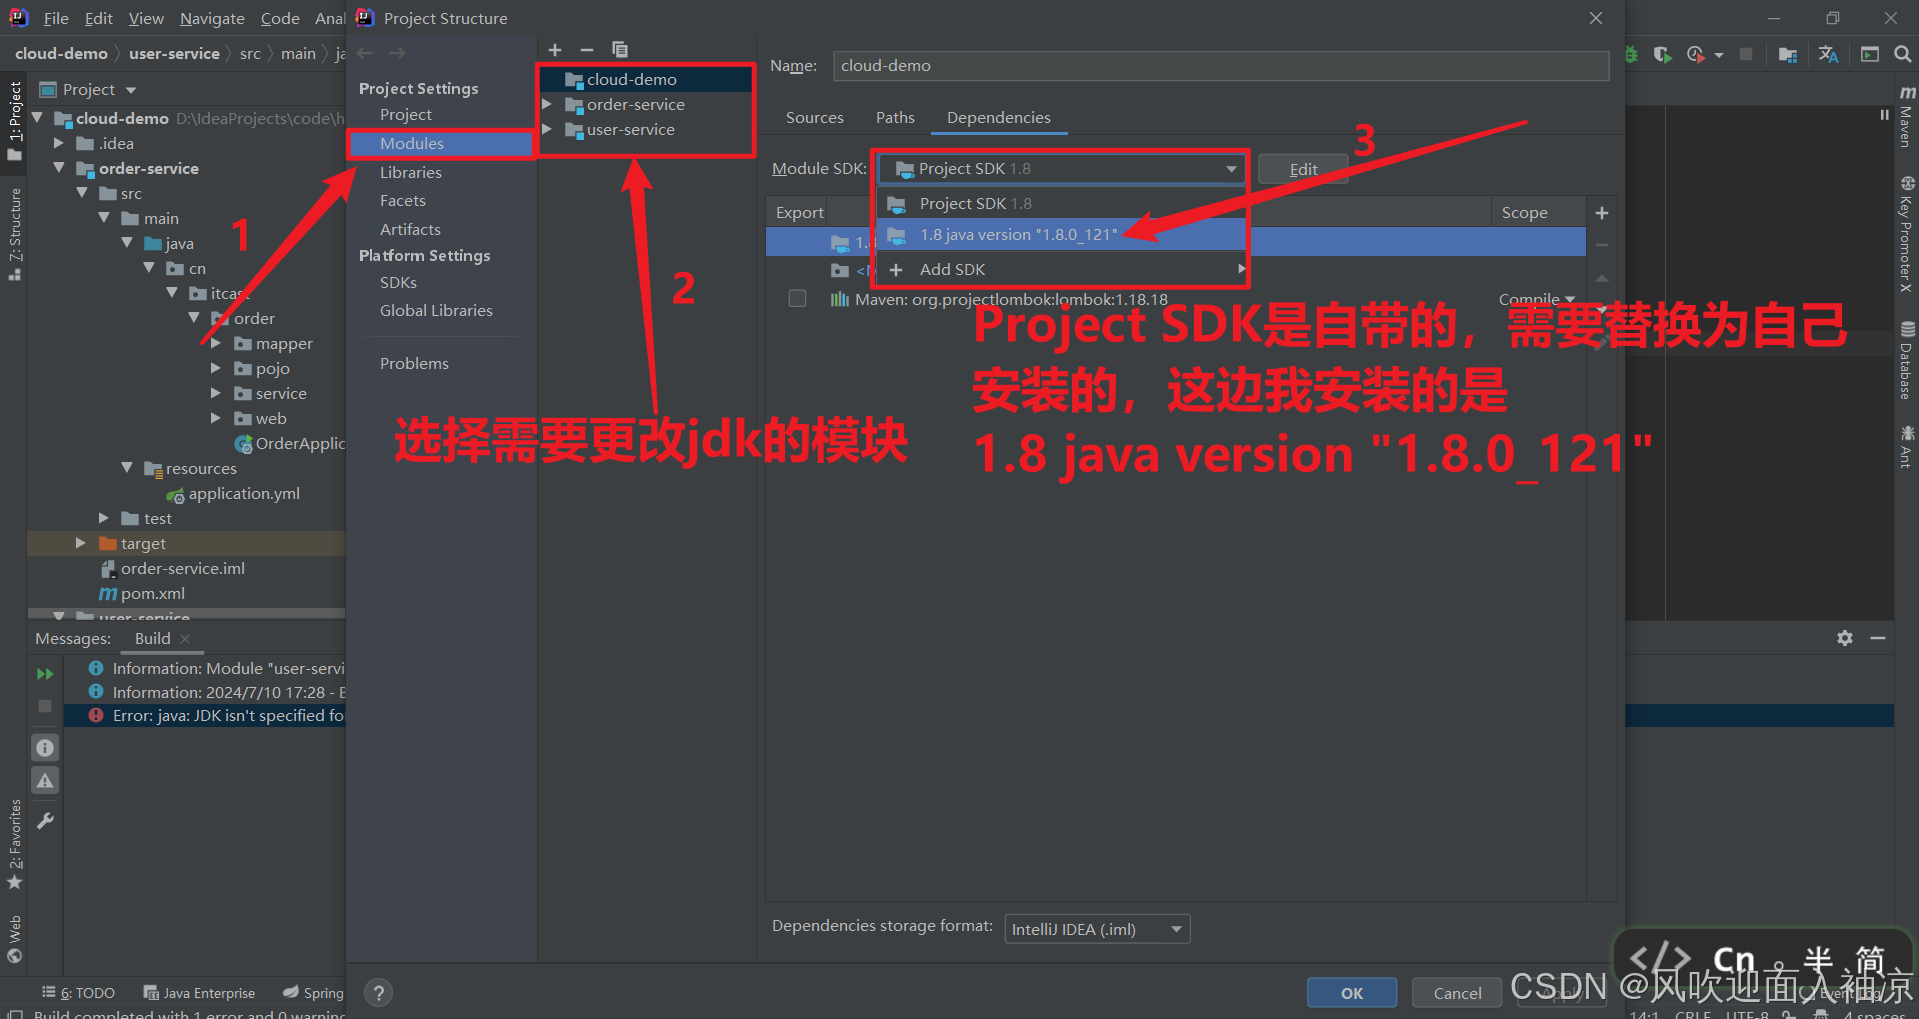Remove selected module with minus icon
Viewport: 1919px width, 1019px height.
pyautogui.click(x=587, y=50)
